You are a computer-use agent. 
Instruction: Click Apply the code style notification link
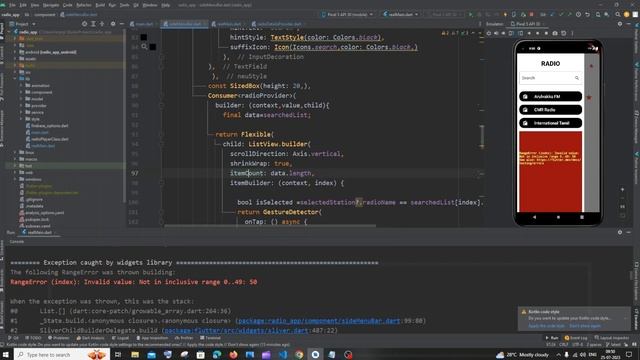click(x=546, y=326)
